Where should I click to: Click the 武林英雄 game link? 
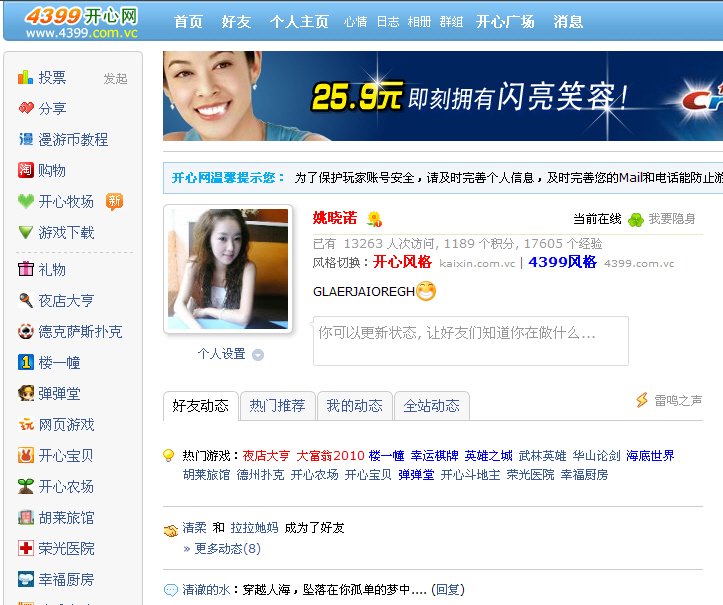(542, 456)
